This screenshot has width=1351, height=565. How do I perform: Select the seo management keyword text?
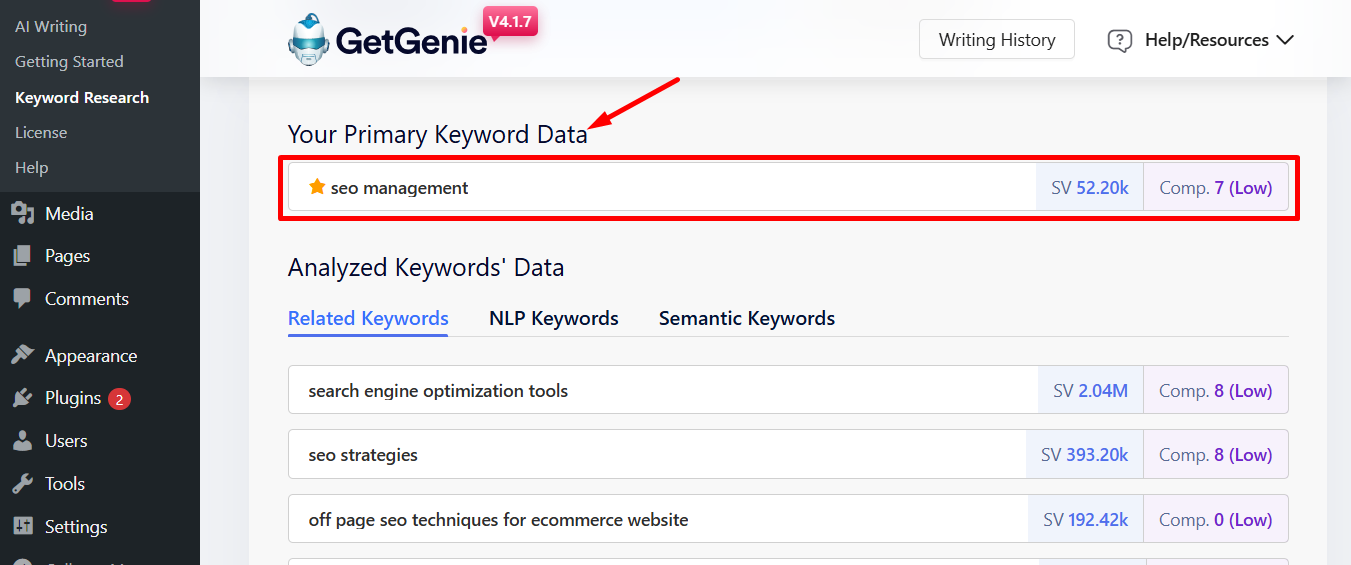point(399,188)
